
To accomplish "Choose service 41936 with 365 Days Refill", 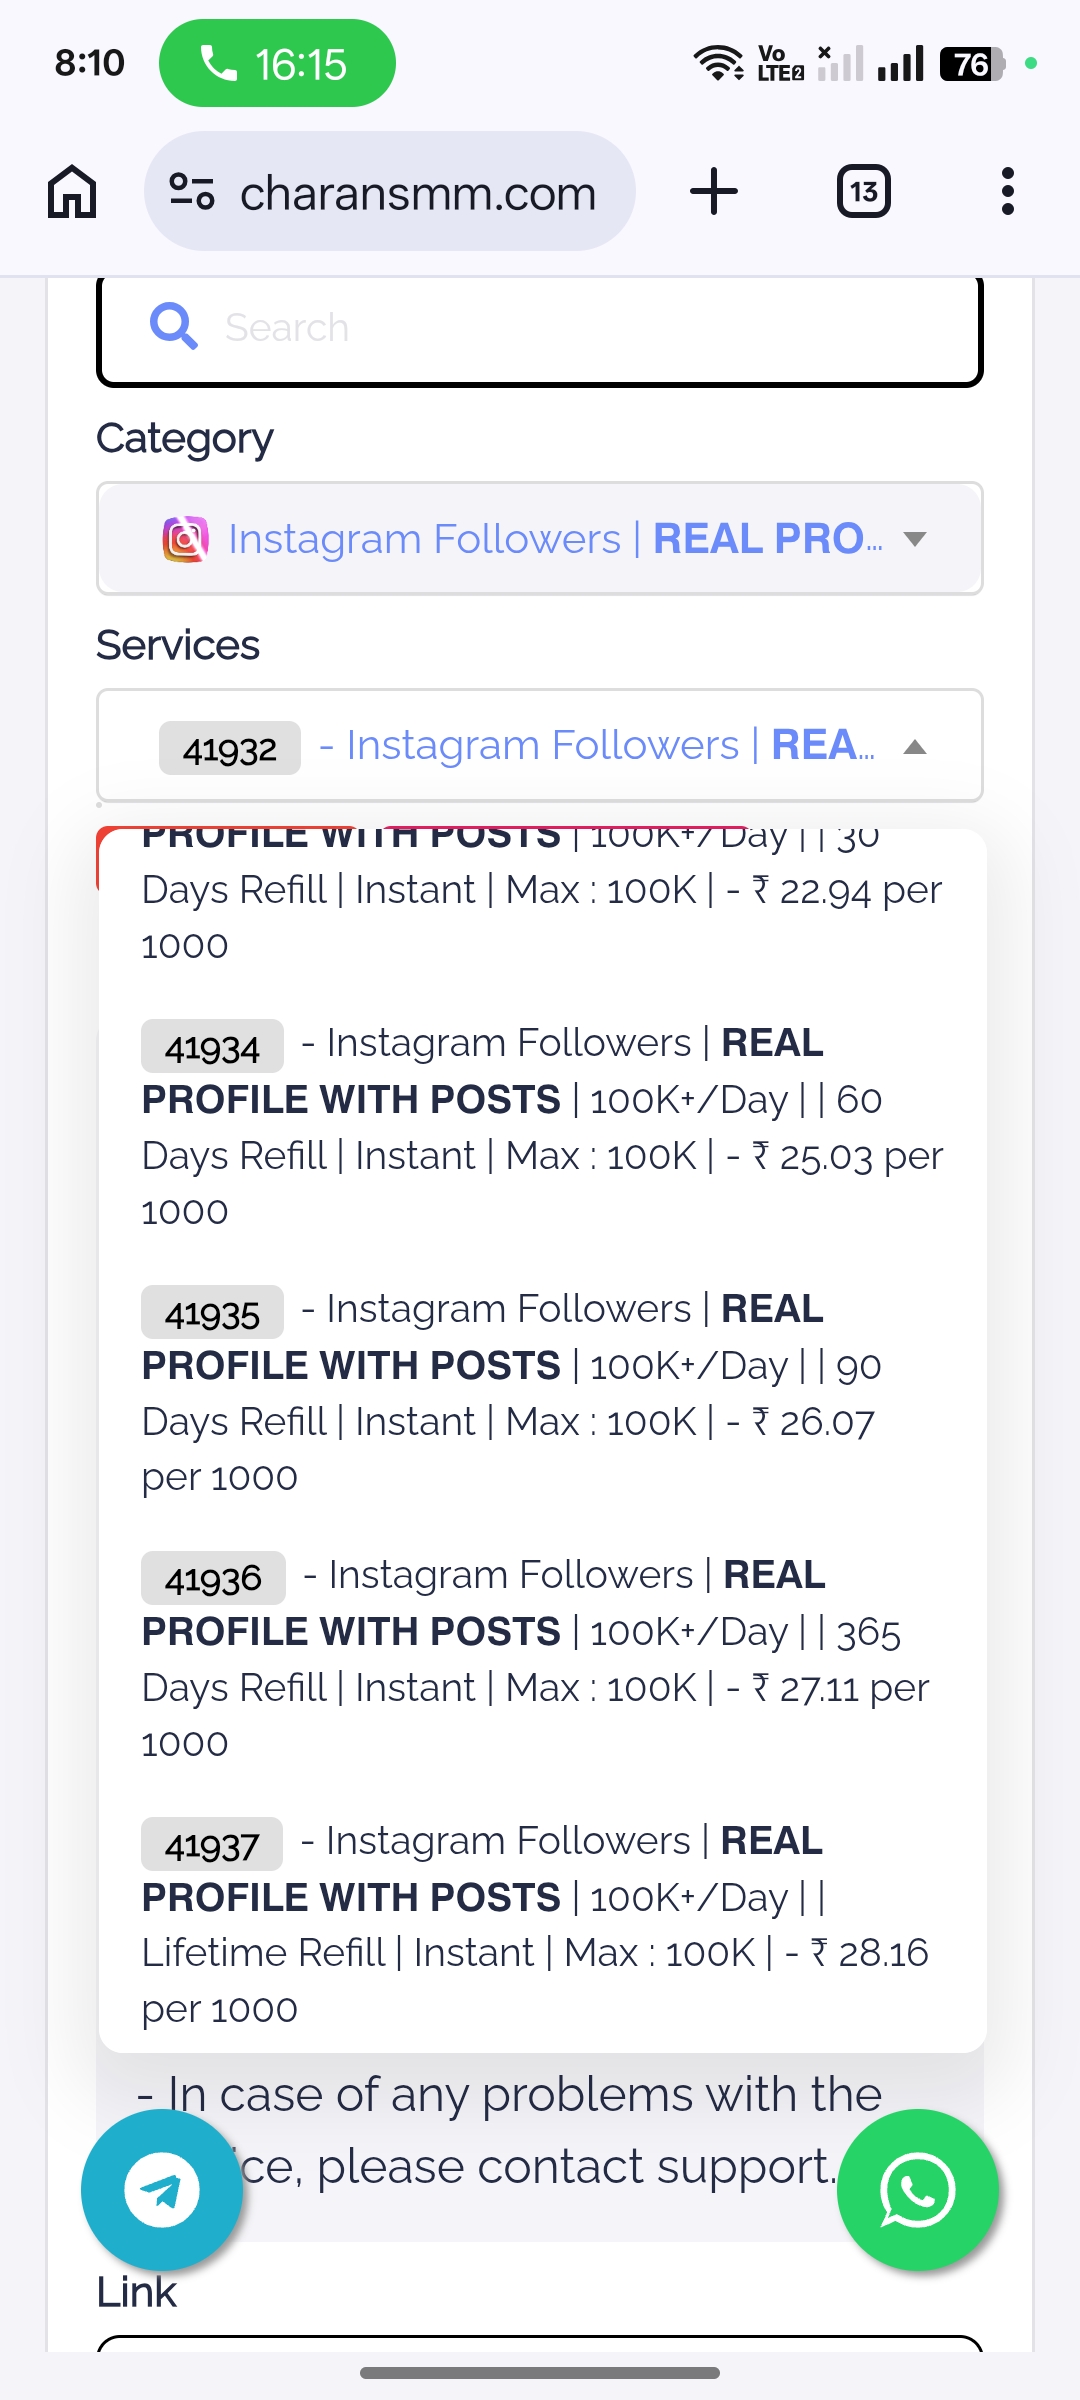I will click(x=540, y=1659).
